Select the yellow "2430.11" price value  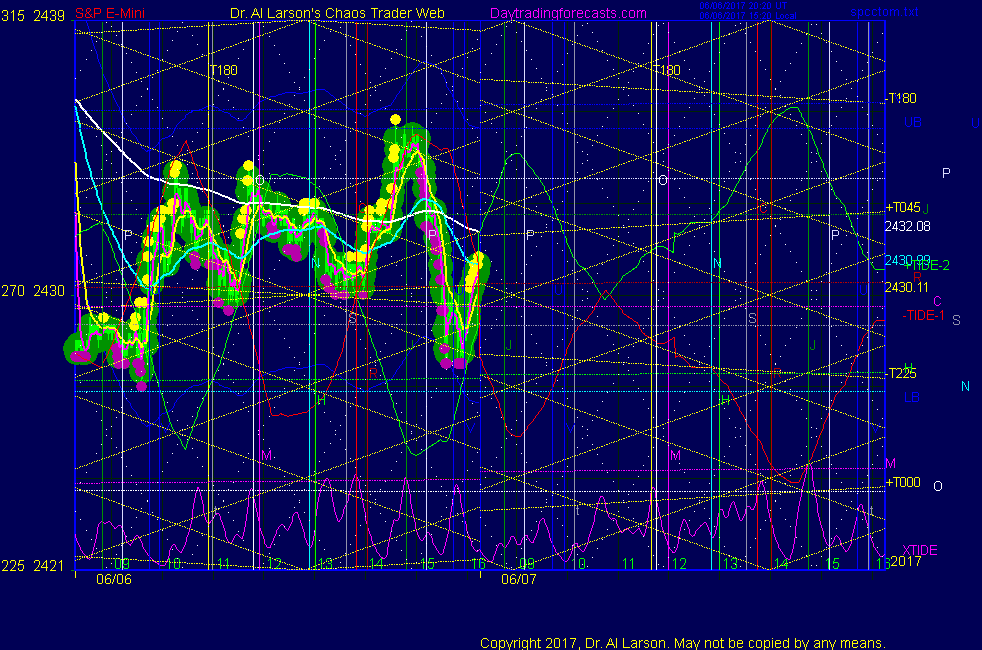(x=906, y=287)
